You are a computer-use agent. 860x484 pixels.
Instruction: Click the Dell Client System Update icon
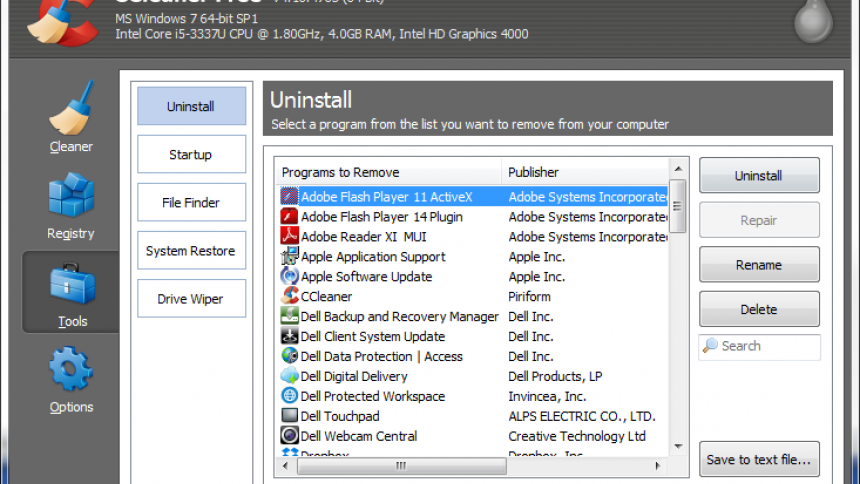click(289, 336)
